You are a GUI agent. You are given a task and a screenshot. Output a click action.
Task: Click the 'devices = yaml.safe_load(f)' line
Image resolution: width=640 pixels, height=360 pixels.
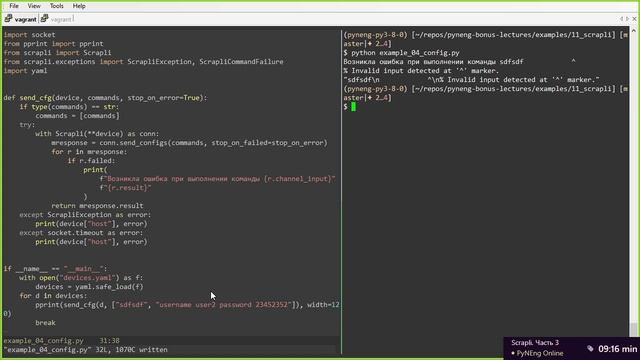point(89,287)
